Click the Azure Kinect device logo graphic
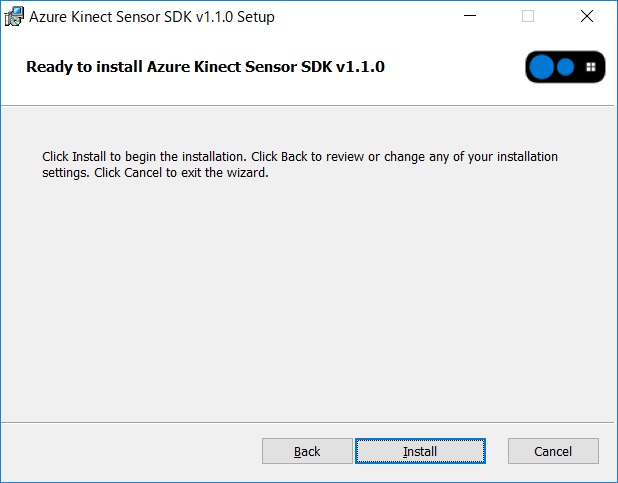This screenshot has width=618, height=483. click(565, 67)
